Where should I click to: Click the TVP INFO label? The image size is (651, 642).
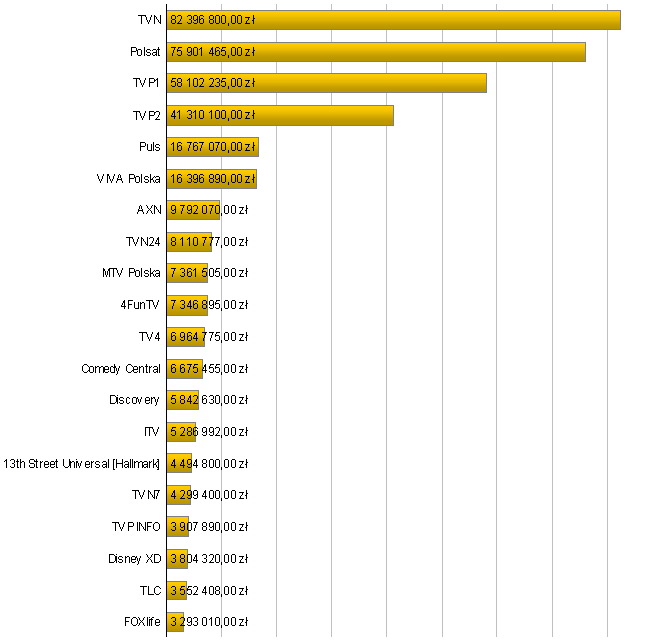pyautogui.click(x=135, y=526)
